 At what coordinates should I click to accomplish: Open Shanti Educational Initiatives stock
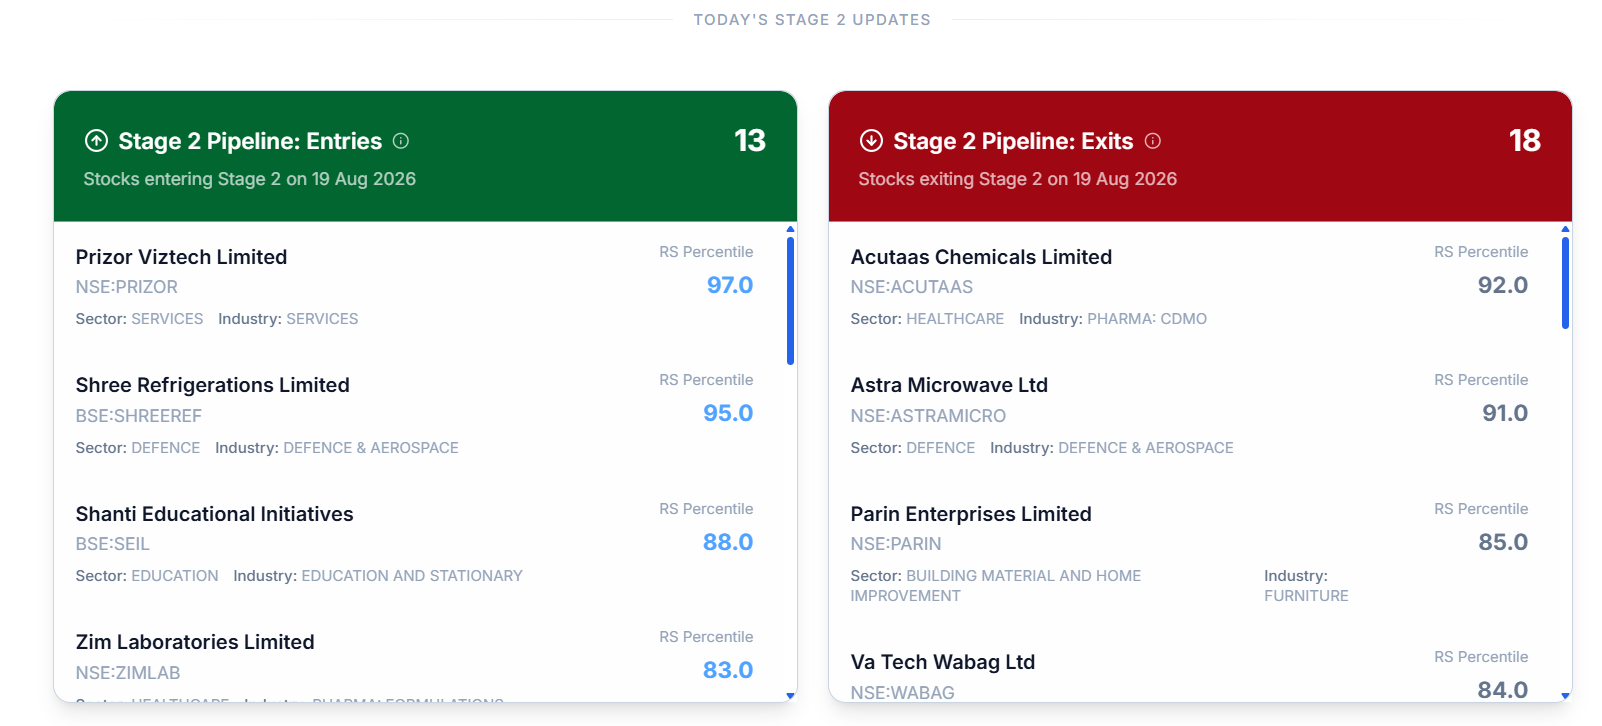pyautogui.click(x=214, y=514)
